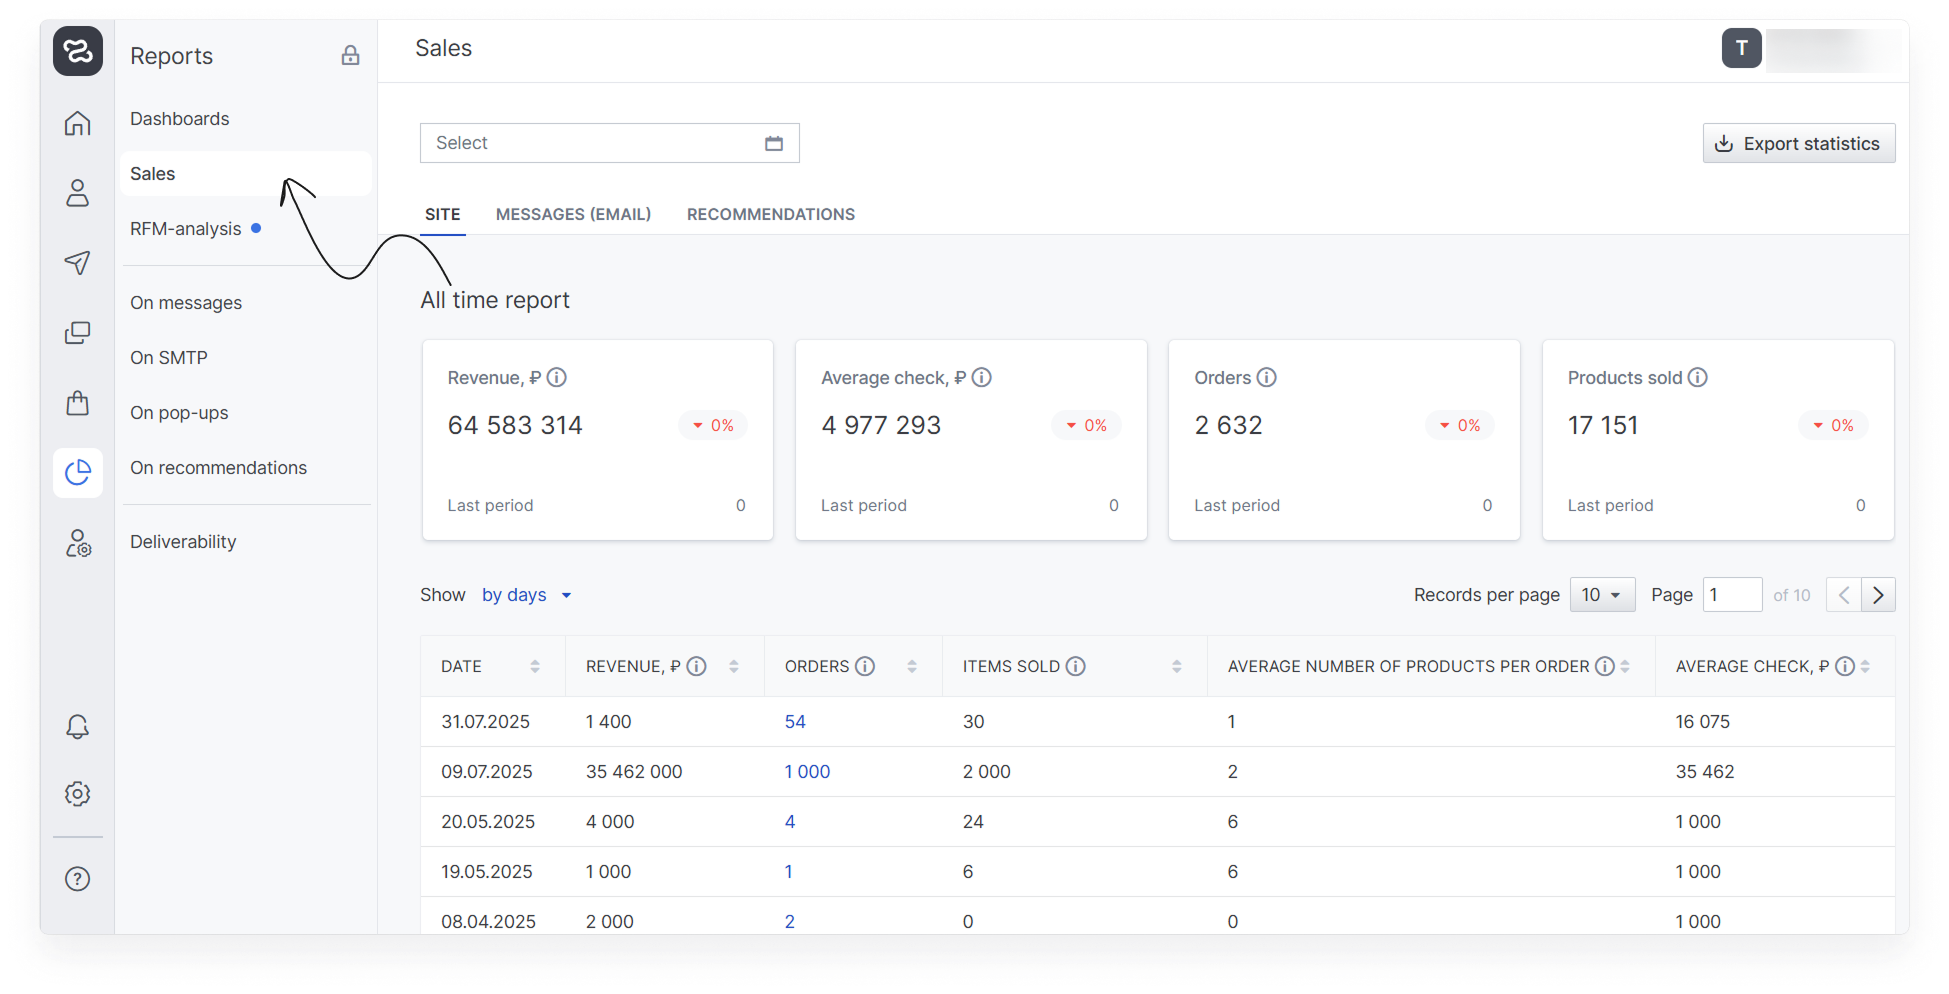This screenshot has height=994, width=1949.
Task: Sort by Items Sold column arrows
Action: pyautogui.click(x=1176, y=667)
